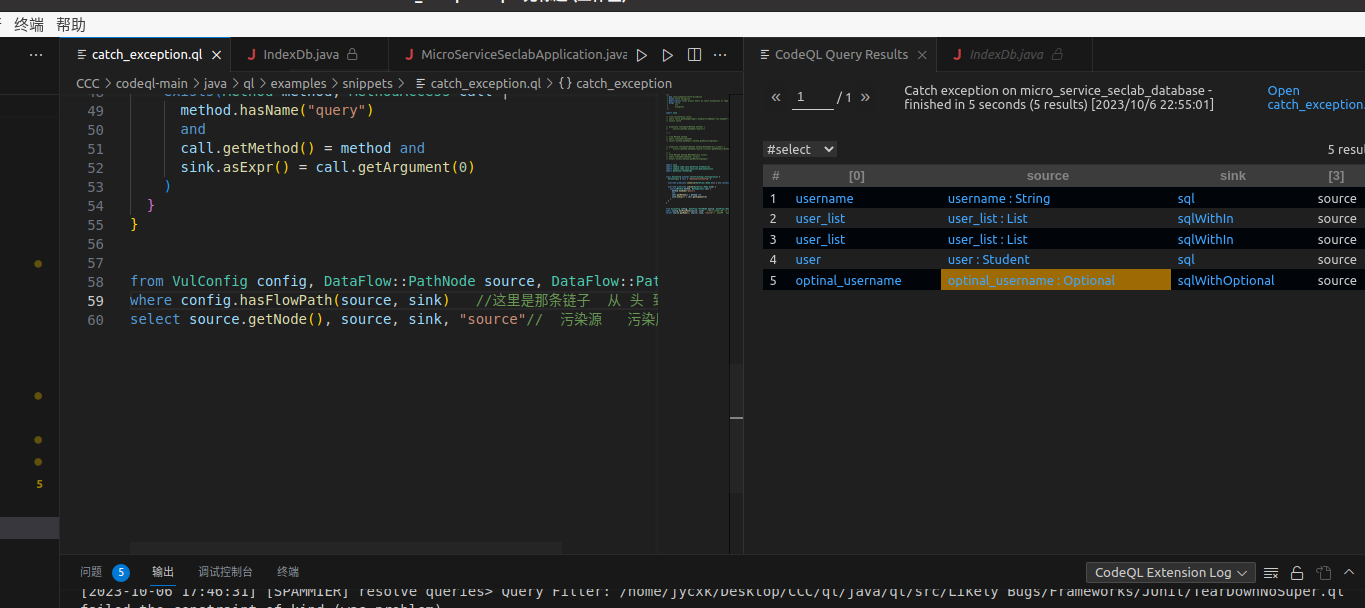1365x608 pixels.
Task: Go to next results page
Action: pos(865,98)
